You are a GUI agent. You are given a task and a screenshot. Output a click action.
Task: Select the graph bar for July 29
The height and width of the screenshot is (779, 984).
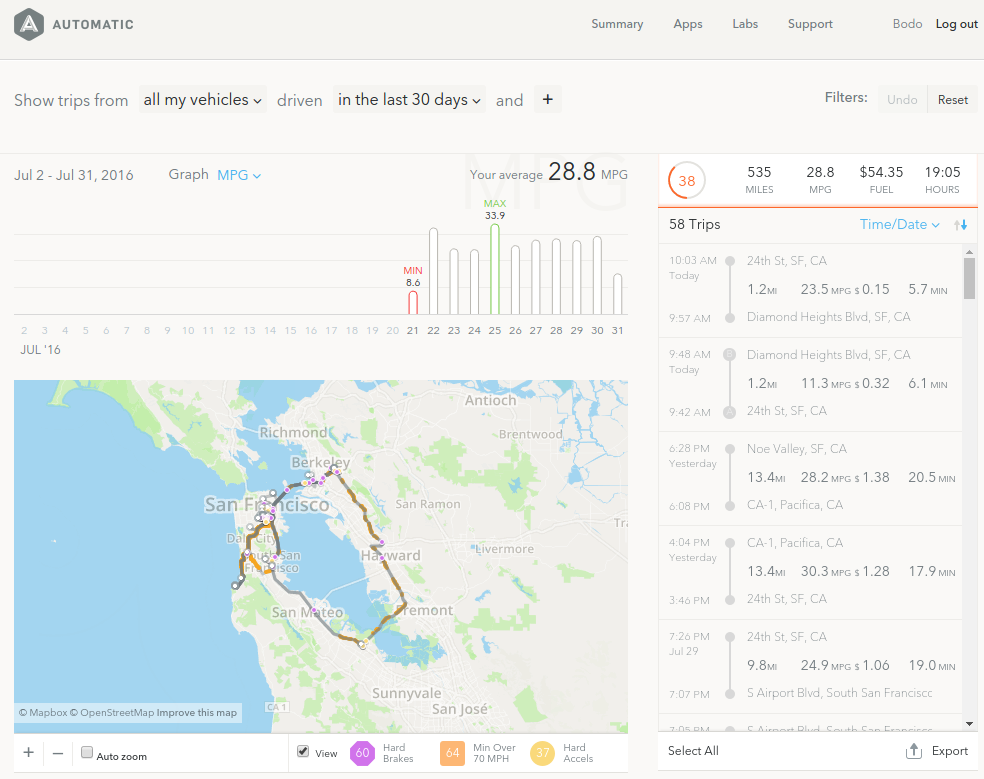tap(577, 277)
